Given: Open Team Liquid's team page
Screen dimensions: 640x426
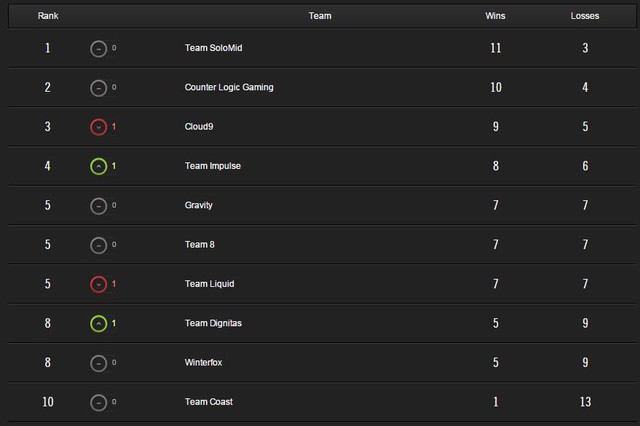Looking at the screenshot, I should (209, 284).
